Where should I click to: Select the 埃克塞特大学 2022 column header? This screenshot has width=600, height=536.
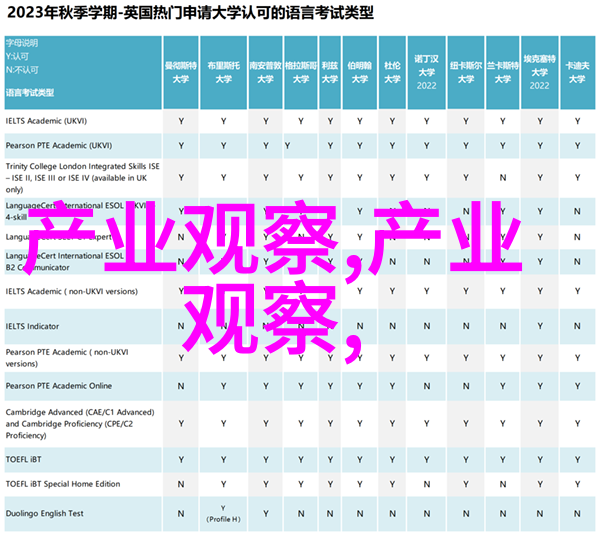tap(540, 72)
